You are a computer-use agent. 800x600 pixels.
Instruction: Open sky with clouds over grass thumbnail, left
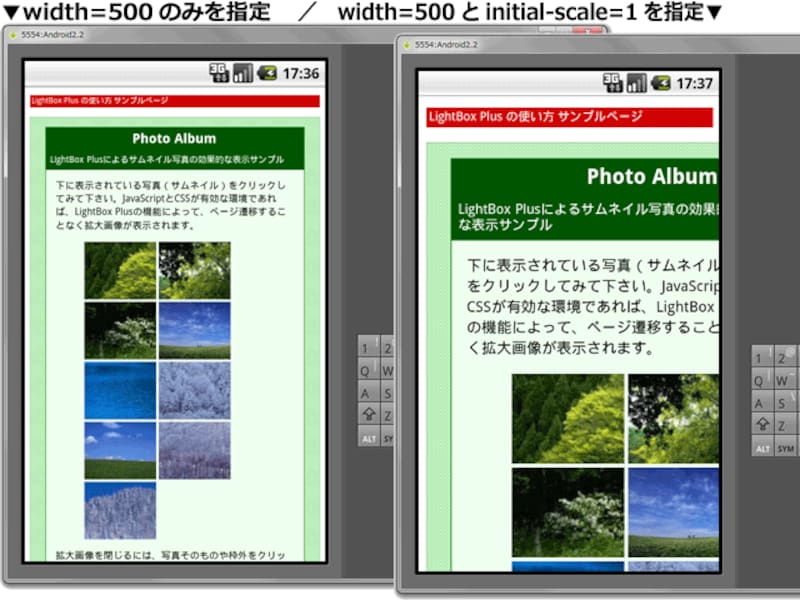[x=120, y=451]
